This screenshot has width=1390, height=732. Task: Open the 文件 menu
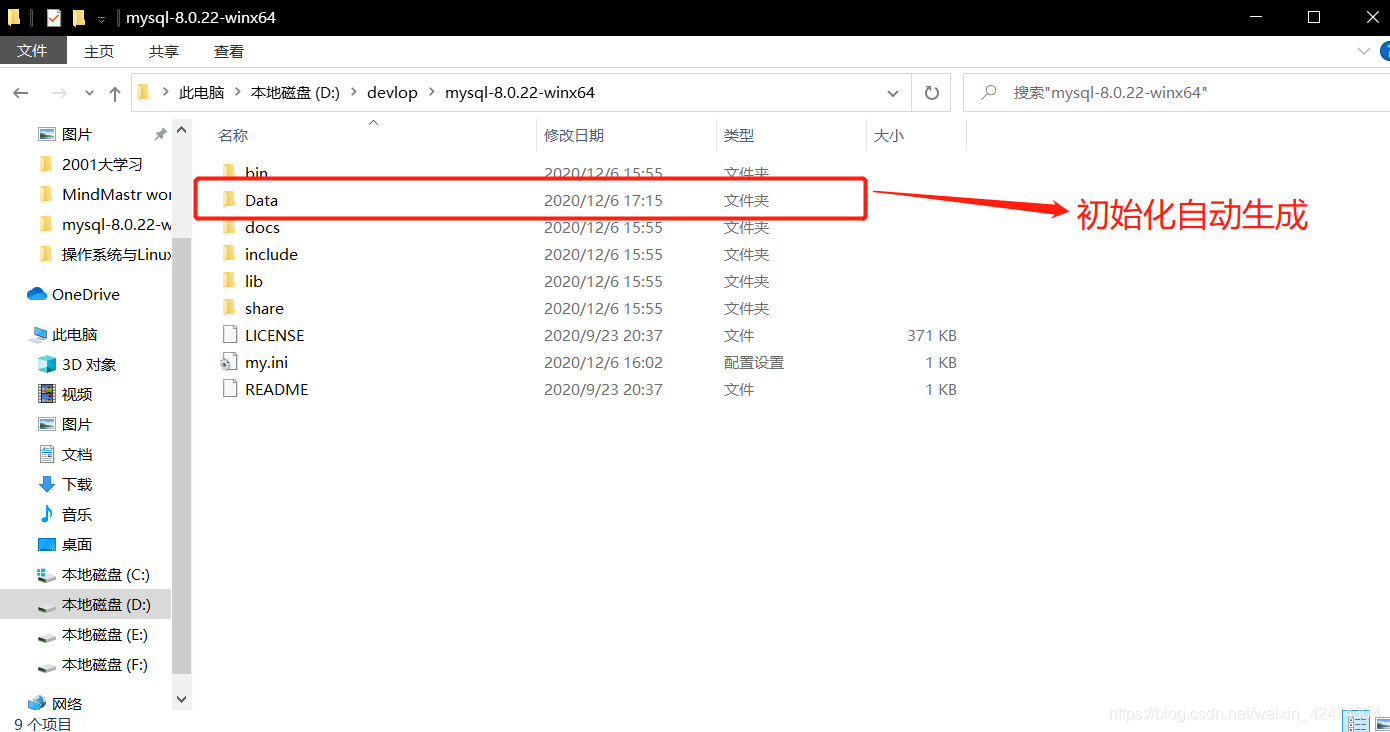click(32, 50)
